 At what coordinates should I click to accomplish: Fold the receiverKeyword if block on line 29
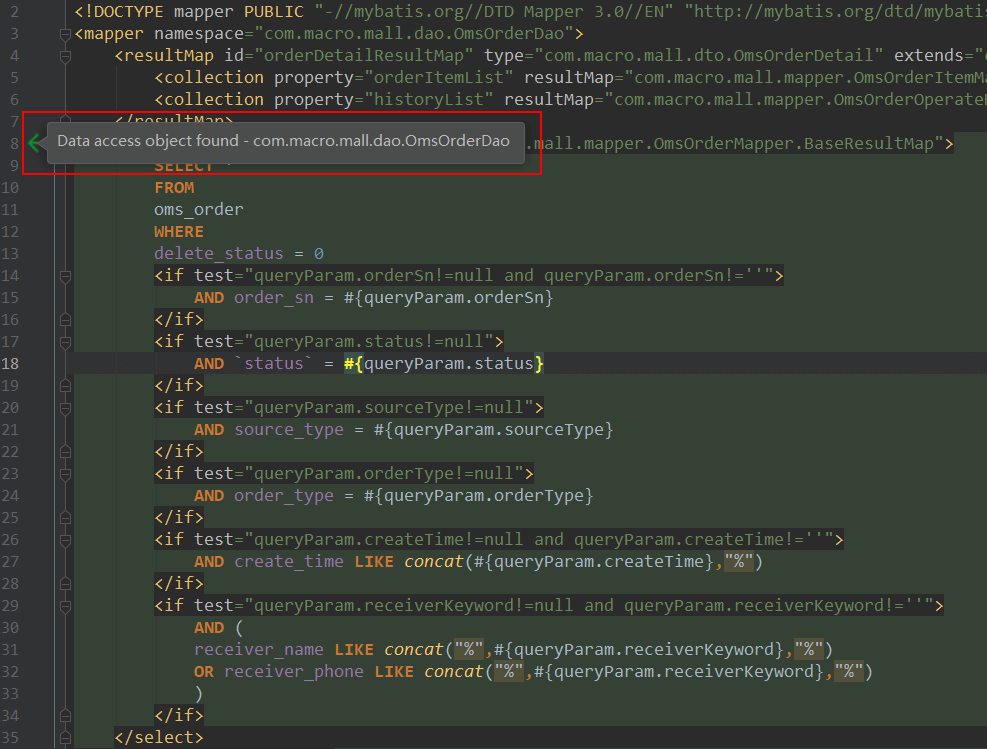(x=65, y=606)
